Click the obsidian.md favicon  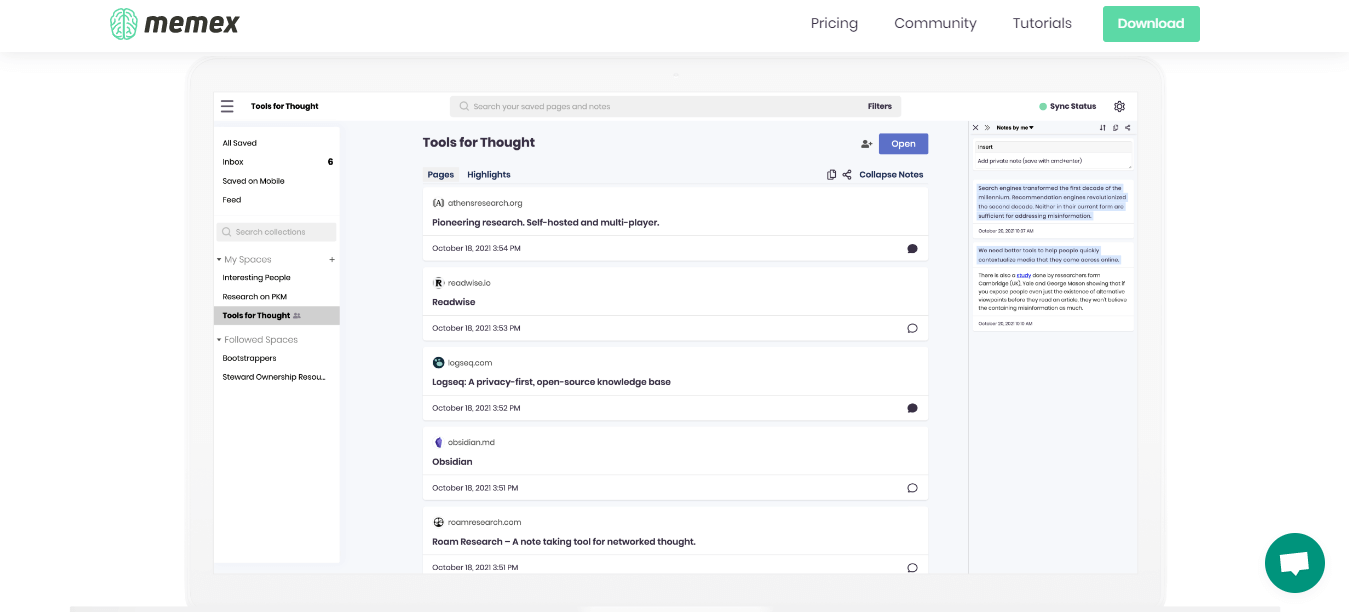(438, 442)
